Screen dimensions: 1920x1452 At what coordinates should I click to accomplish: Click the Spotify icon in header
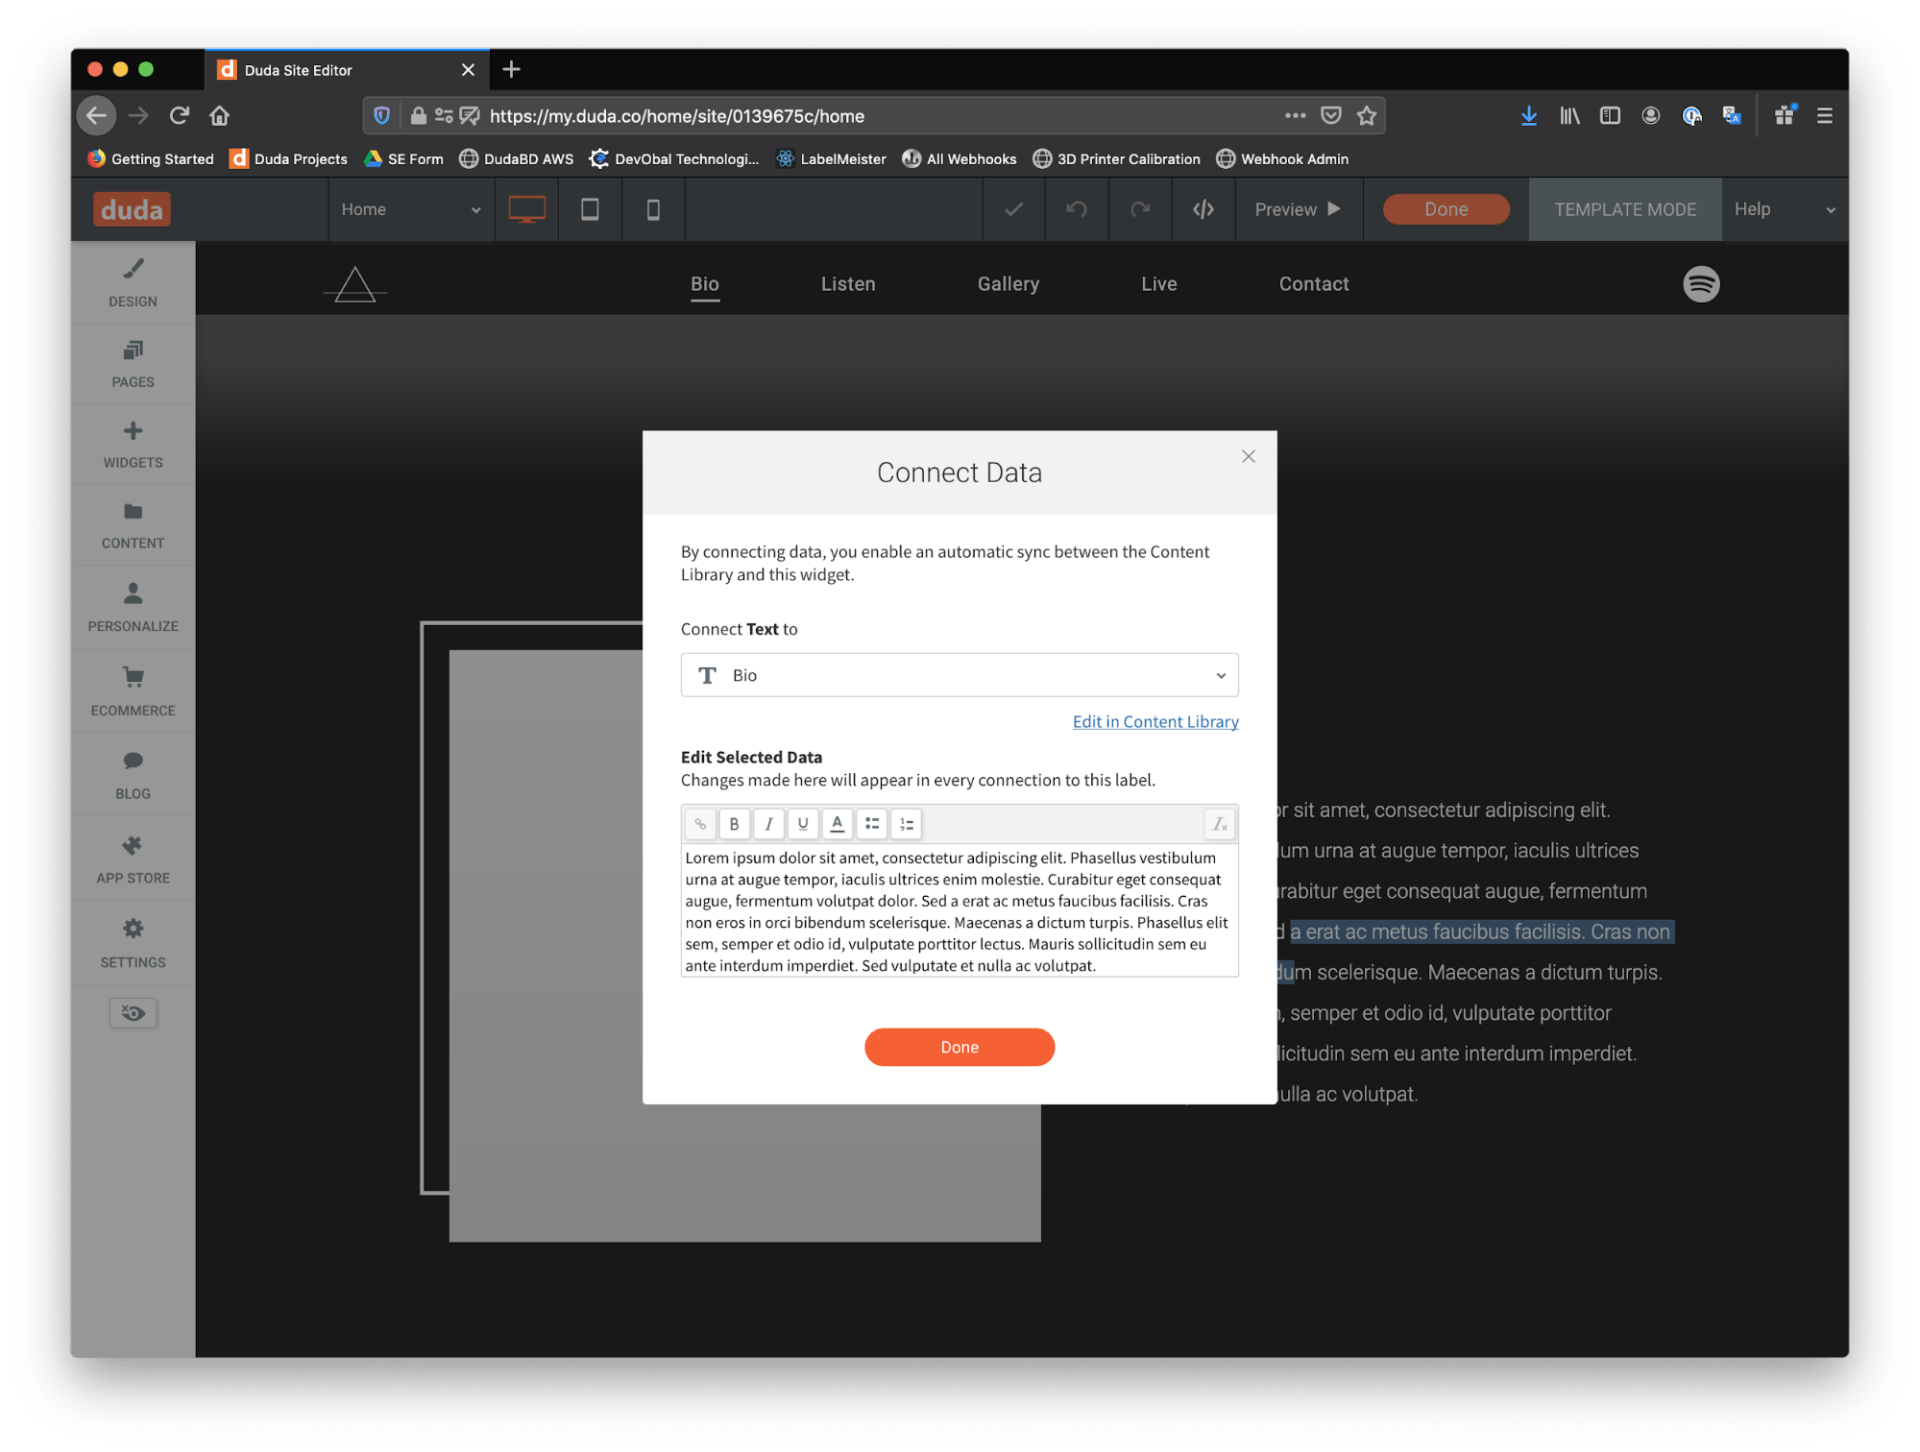[x=1701, y=284]
